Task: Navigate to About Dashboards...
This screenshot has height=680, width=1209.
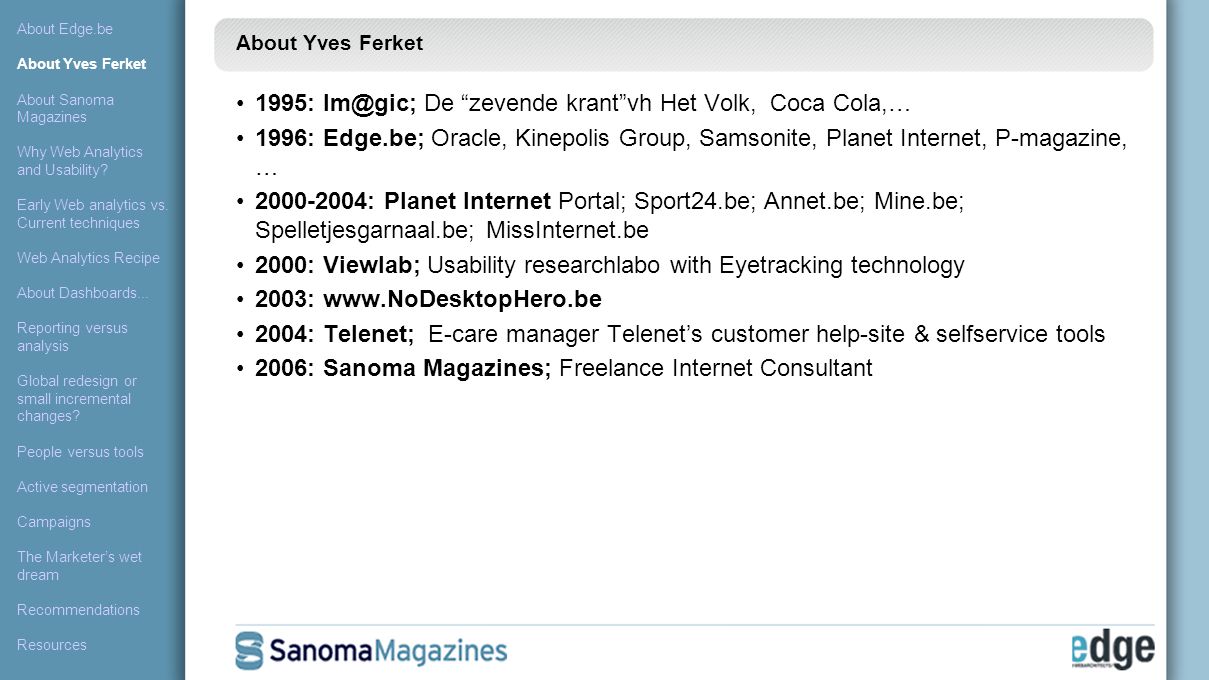Action: (x=82, y=293)
